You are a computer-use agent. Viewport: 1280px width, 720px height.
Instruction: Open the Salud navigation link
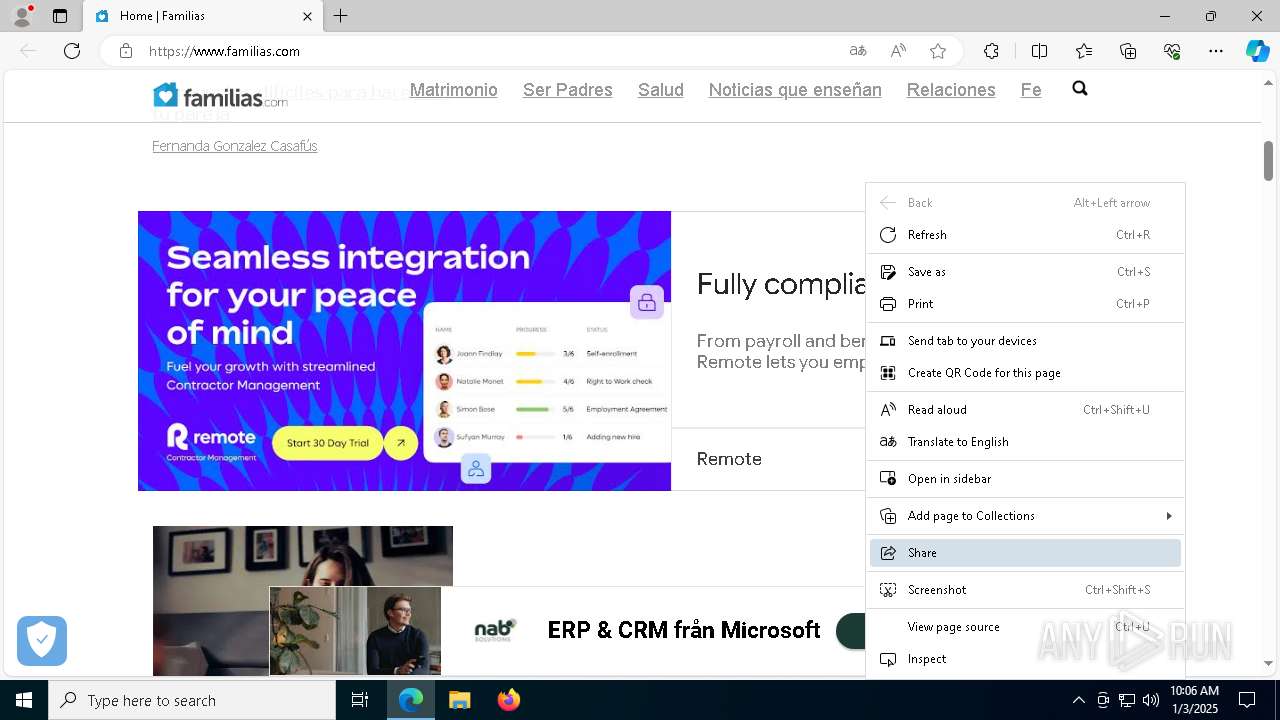pyautogui.click(x=661, y=90)
